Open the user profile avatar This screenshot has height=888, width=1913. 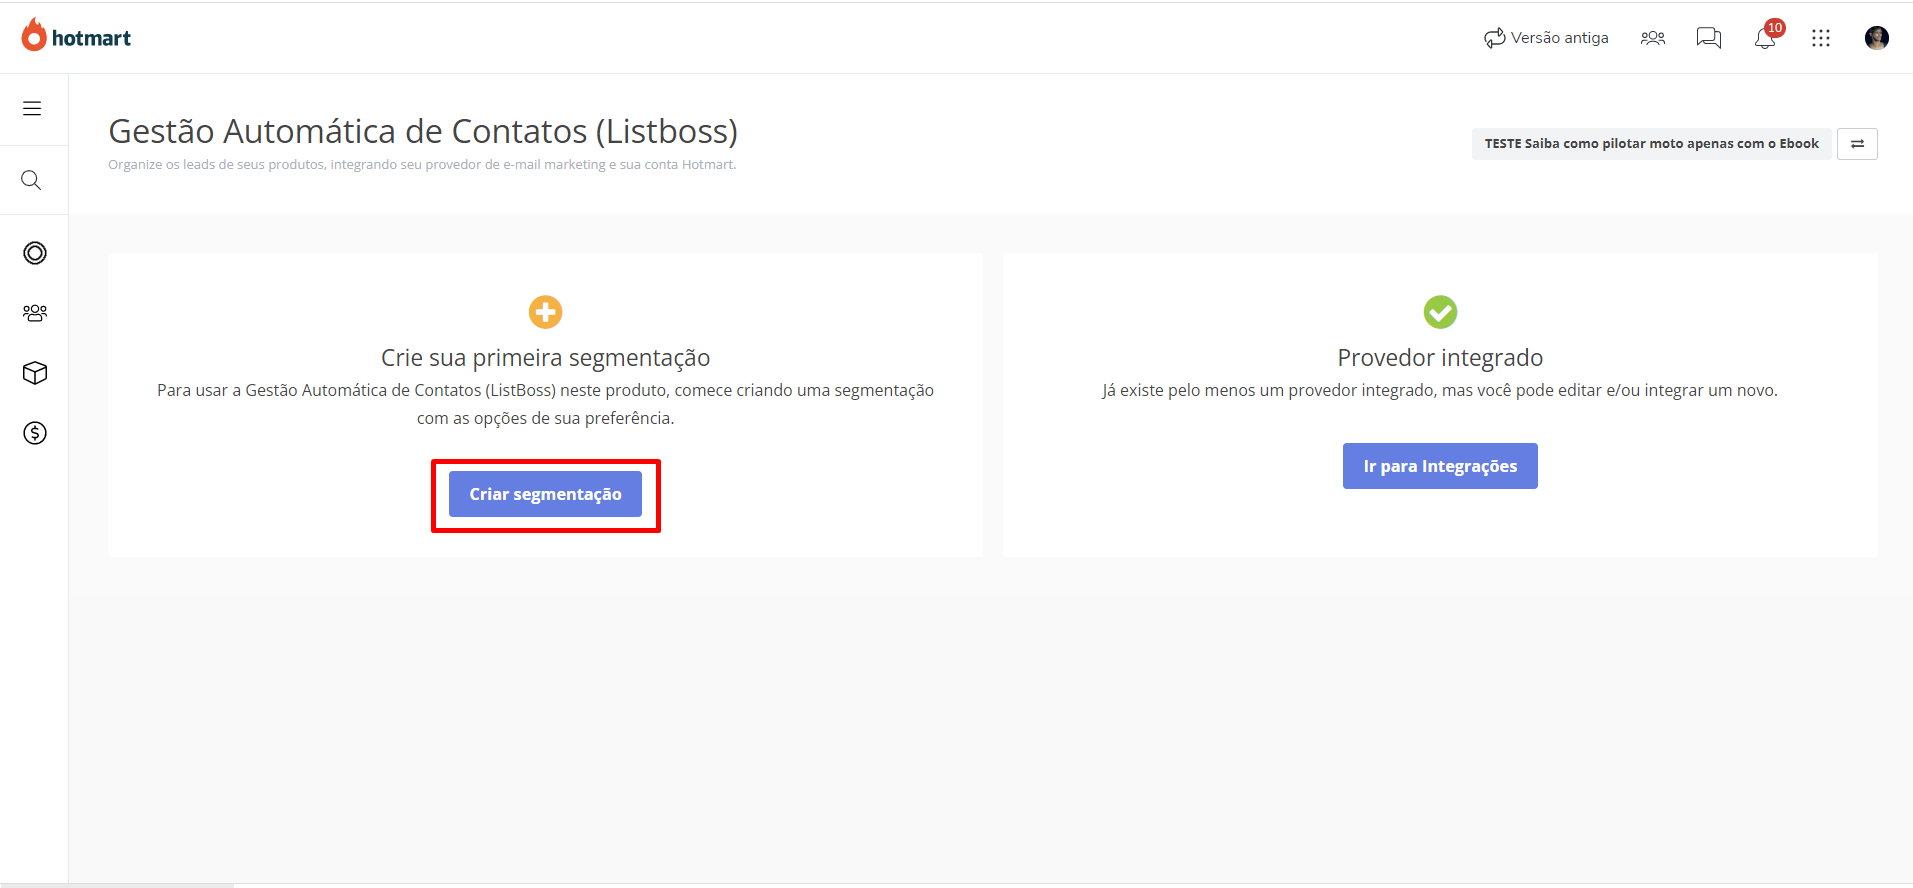[x=1877, y=38]
